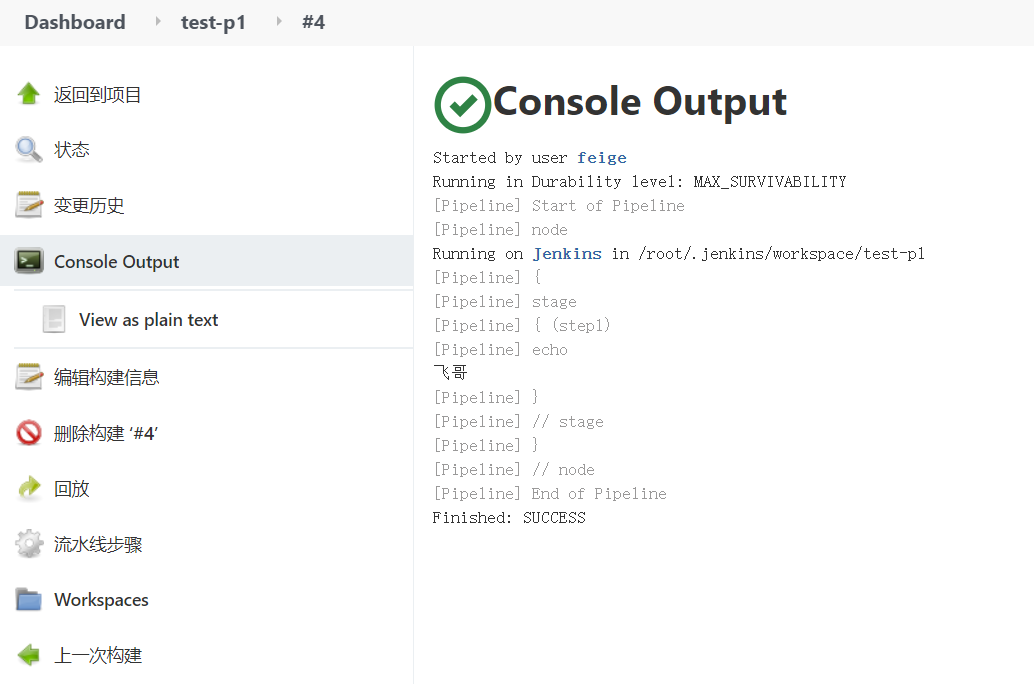Click the green left arrow for 上一次构建

point(29,655)
